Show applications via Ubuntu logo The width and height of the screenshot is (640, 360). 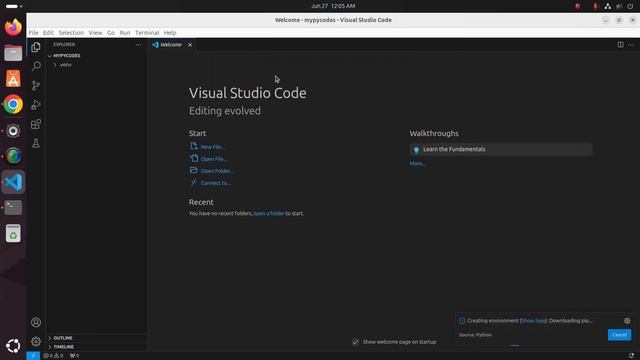pos(13,346)
